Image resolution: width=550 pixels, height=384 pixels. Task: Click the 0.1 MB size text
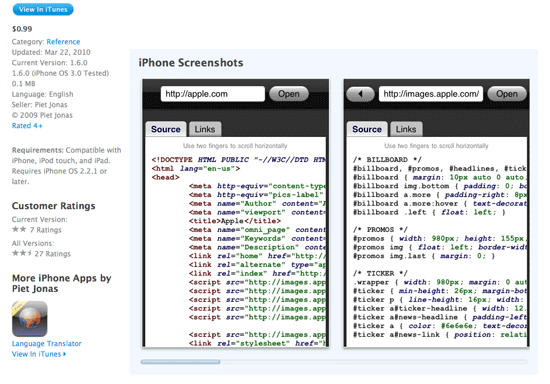pos(24,83)
